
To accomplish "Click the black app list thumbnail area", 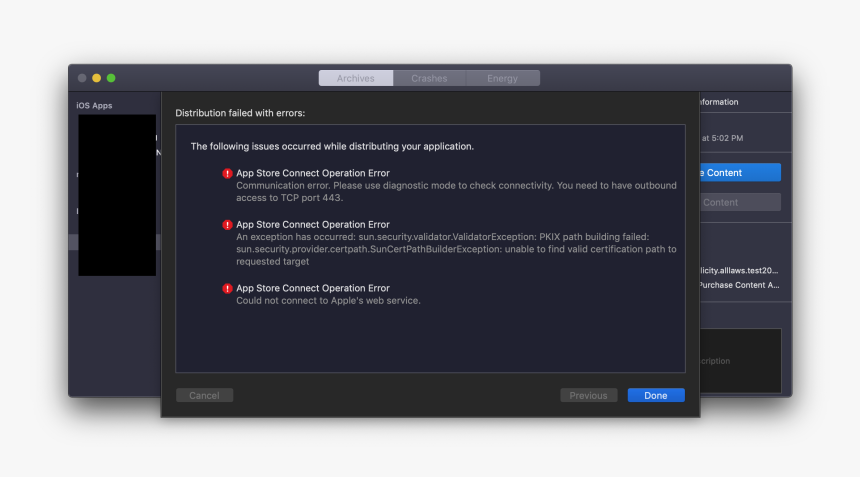I will click(x=117, y=195).
